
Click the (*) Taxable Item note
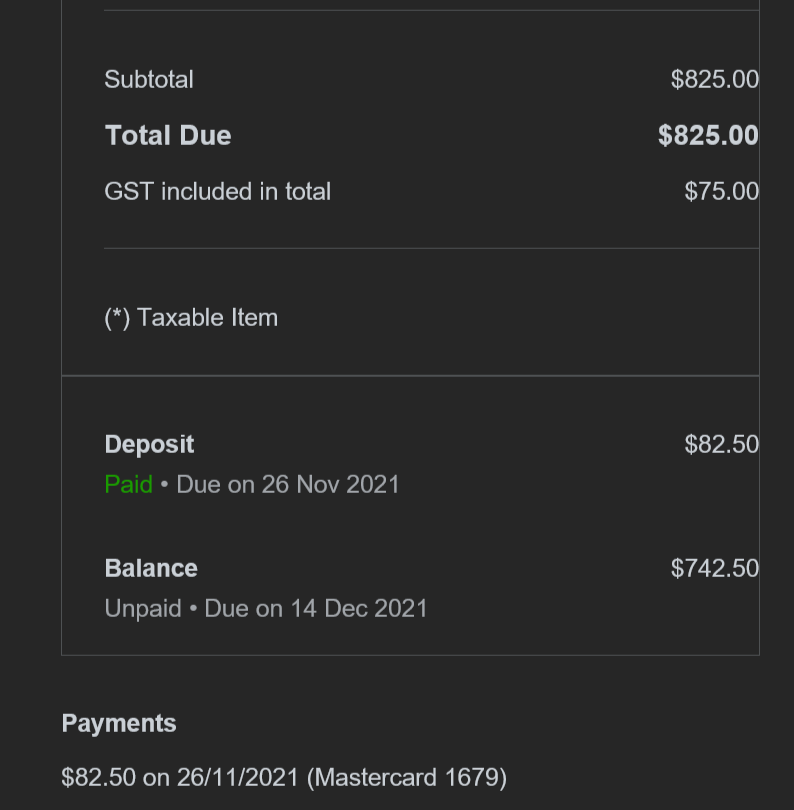click(191, 318)
